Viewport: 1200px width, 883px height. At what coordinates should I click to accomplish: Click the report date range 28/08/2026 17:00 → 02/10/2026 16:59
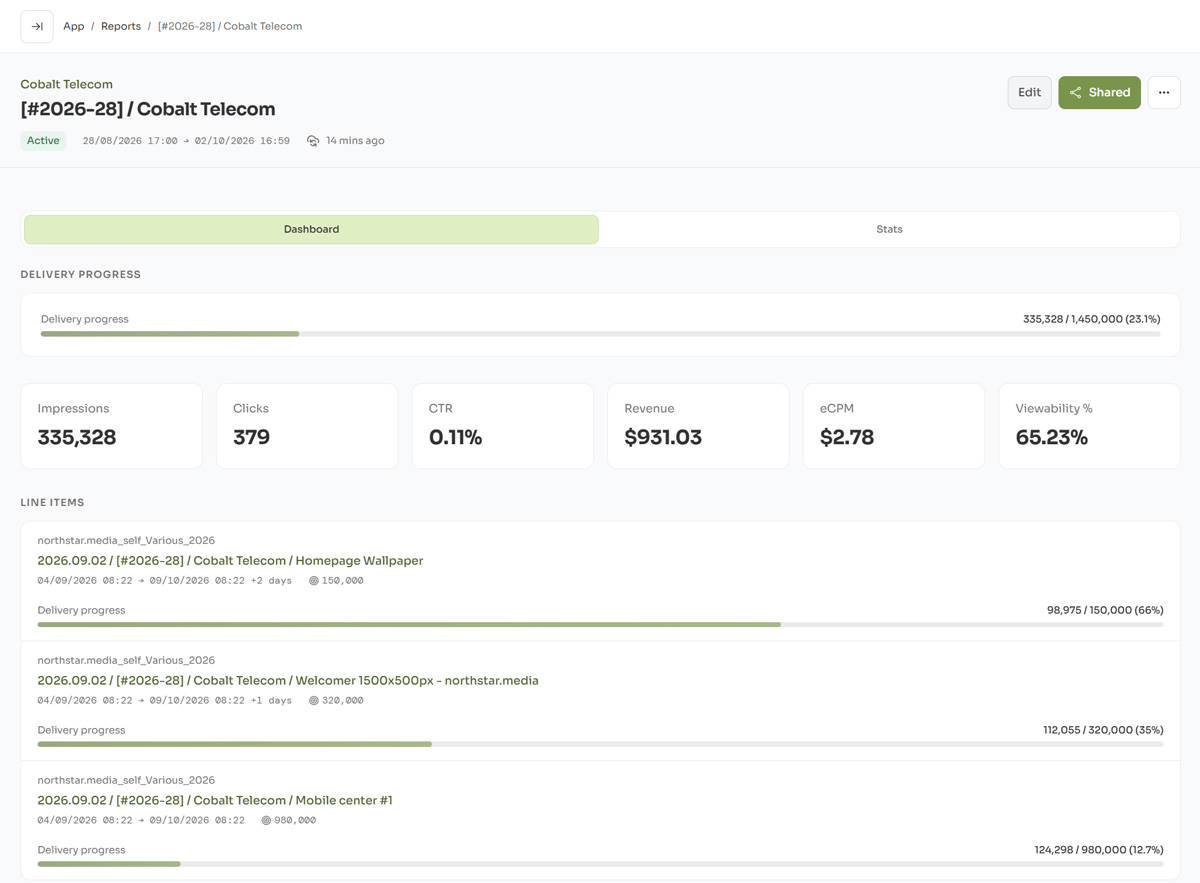(x=186, y=141)
